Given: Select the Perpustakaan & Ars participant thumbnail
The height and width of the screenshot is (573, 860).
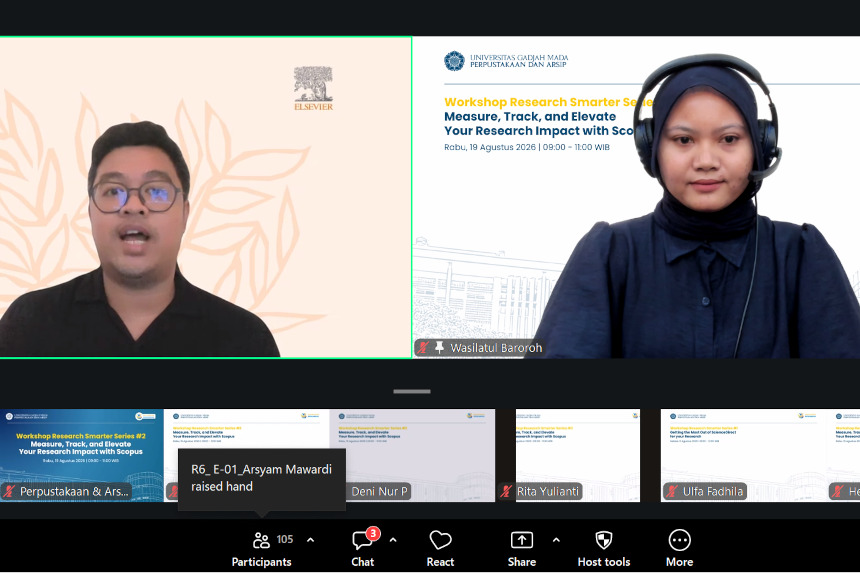Looking at the screenshot, I should tap(82, 455).
